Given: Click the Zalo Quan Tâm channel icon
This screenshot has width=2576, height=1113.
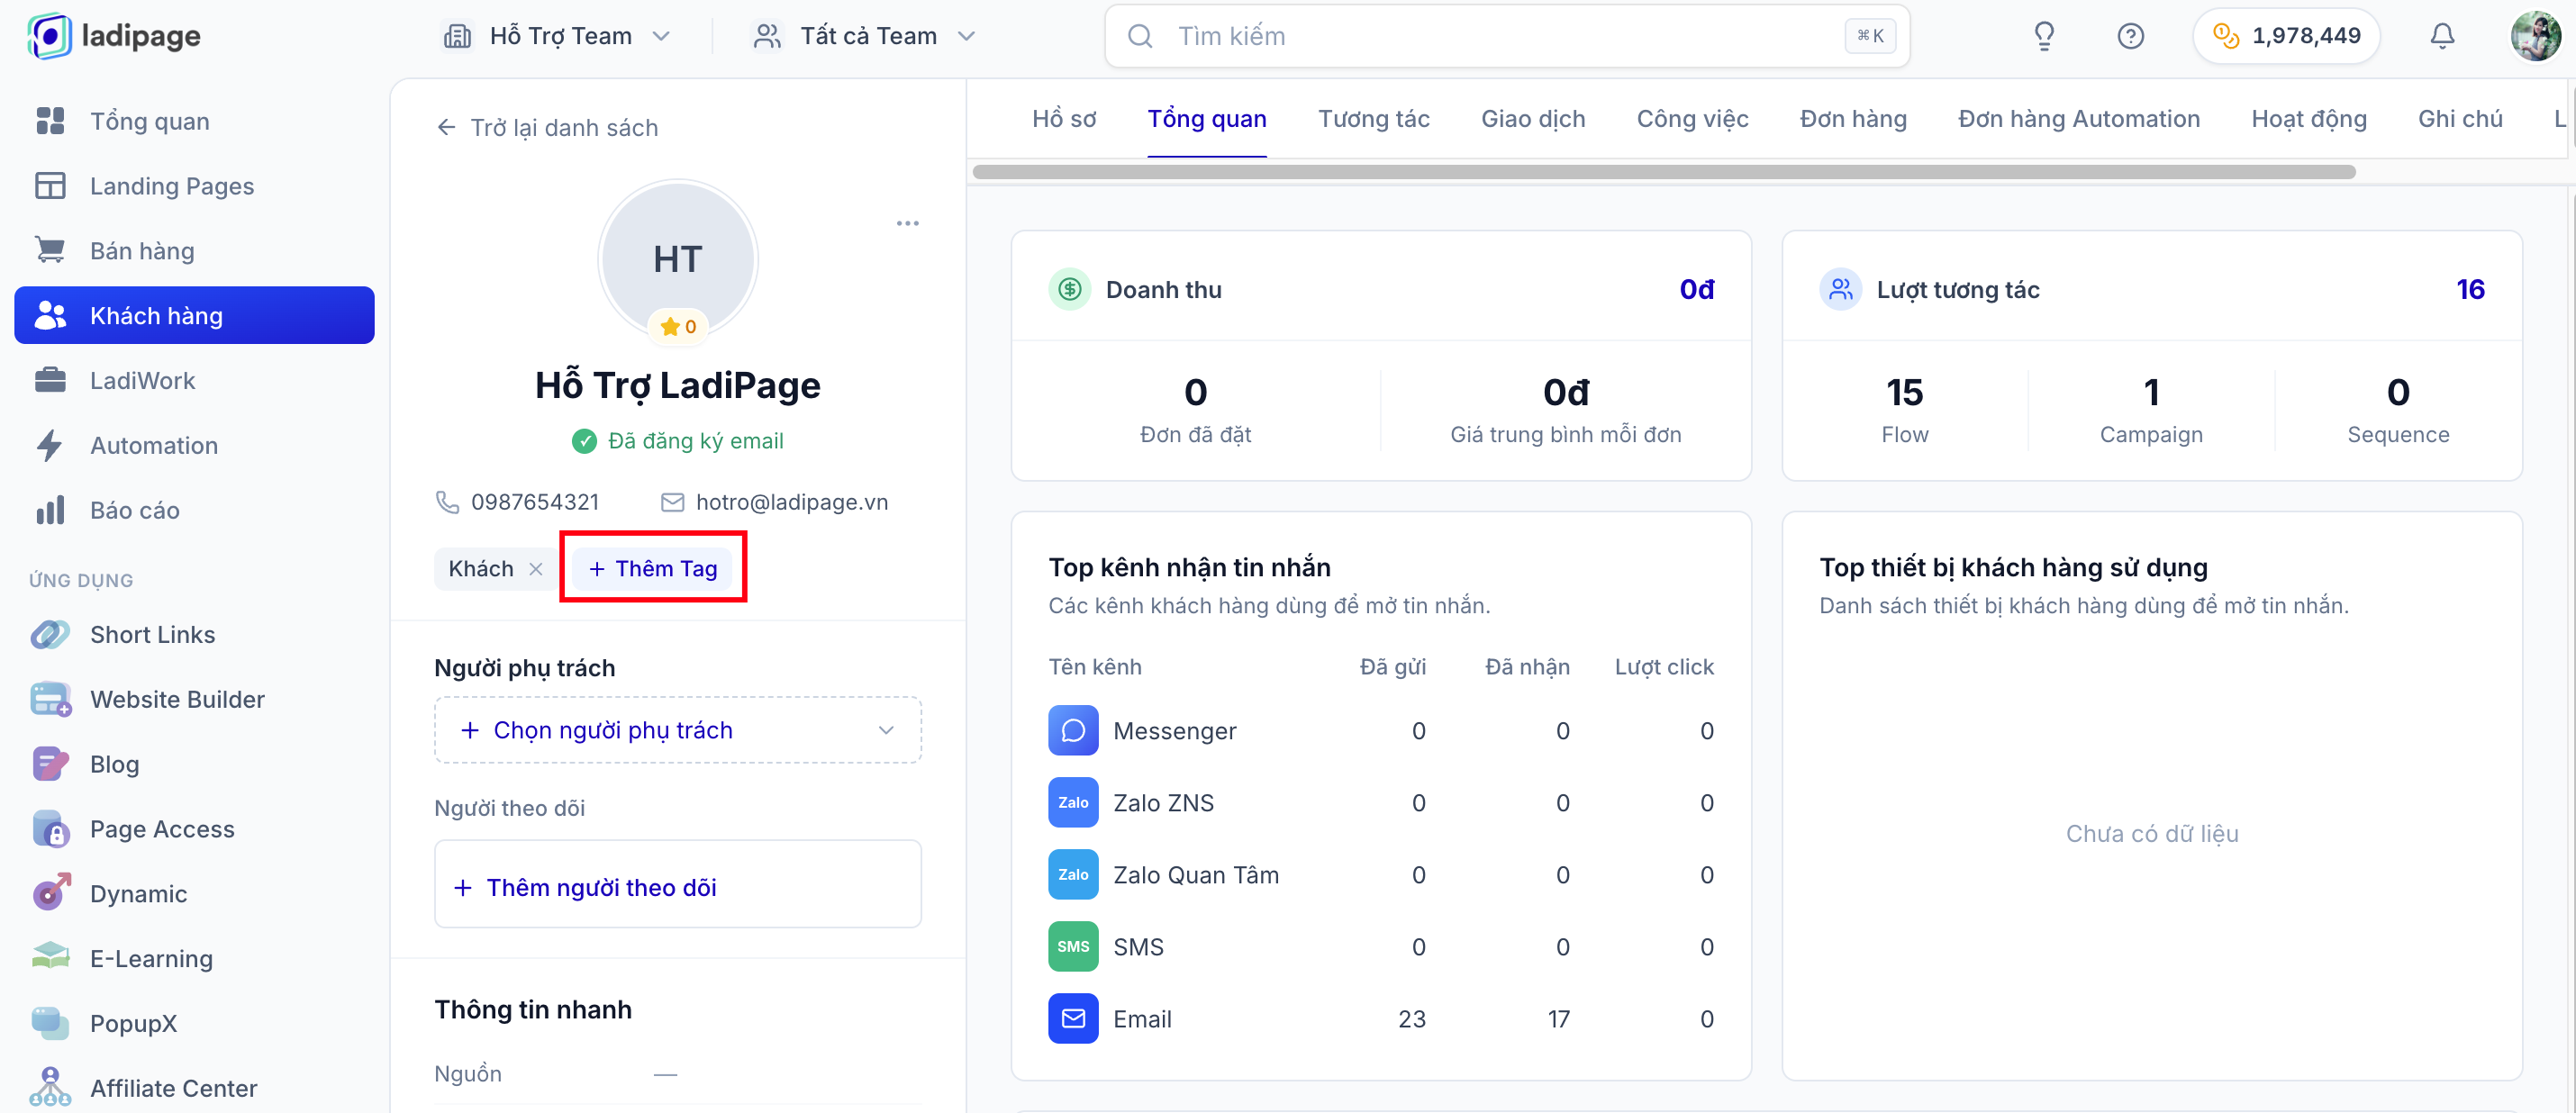Looking at the screenshot, I should pos(1073,875).
